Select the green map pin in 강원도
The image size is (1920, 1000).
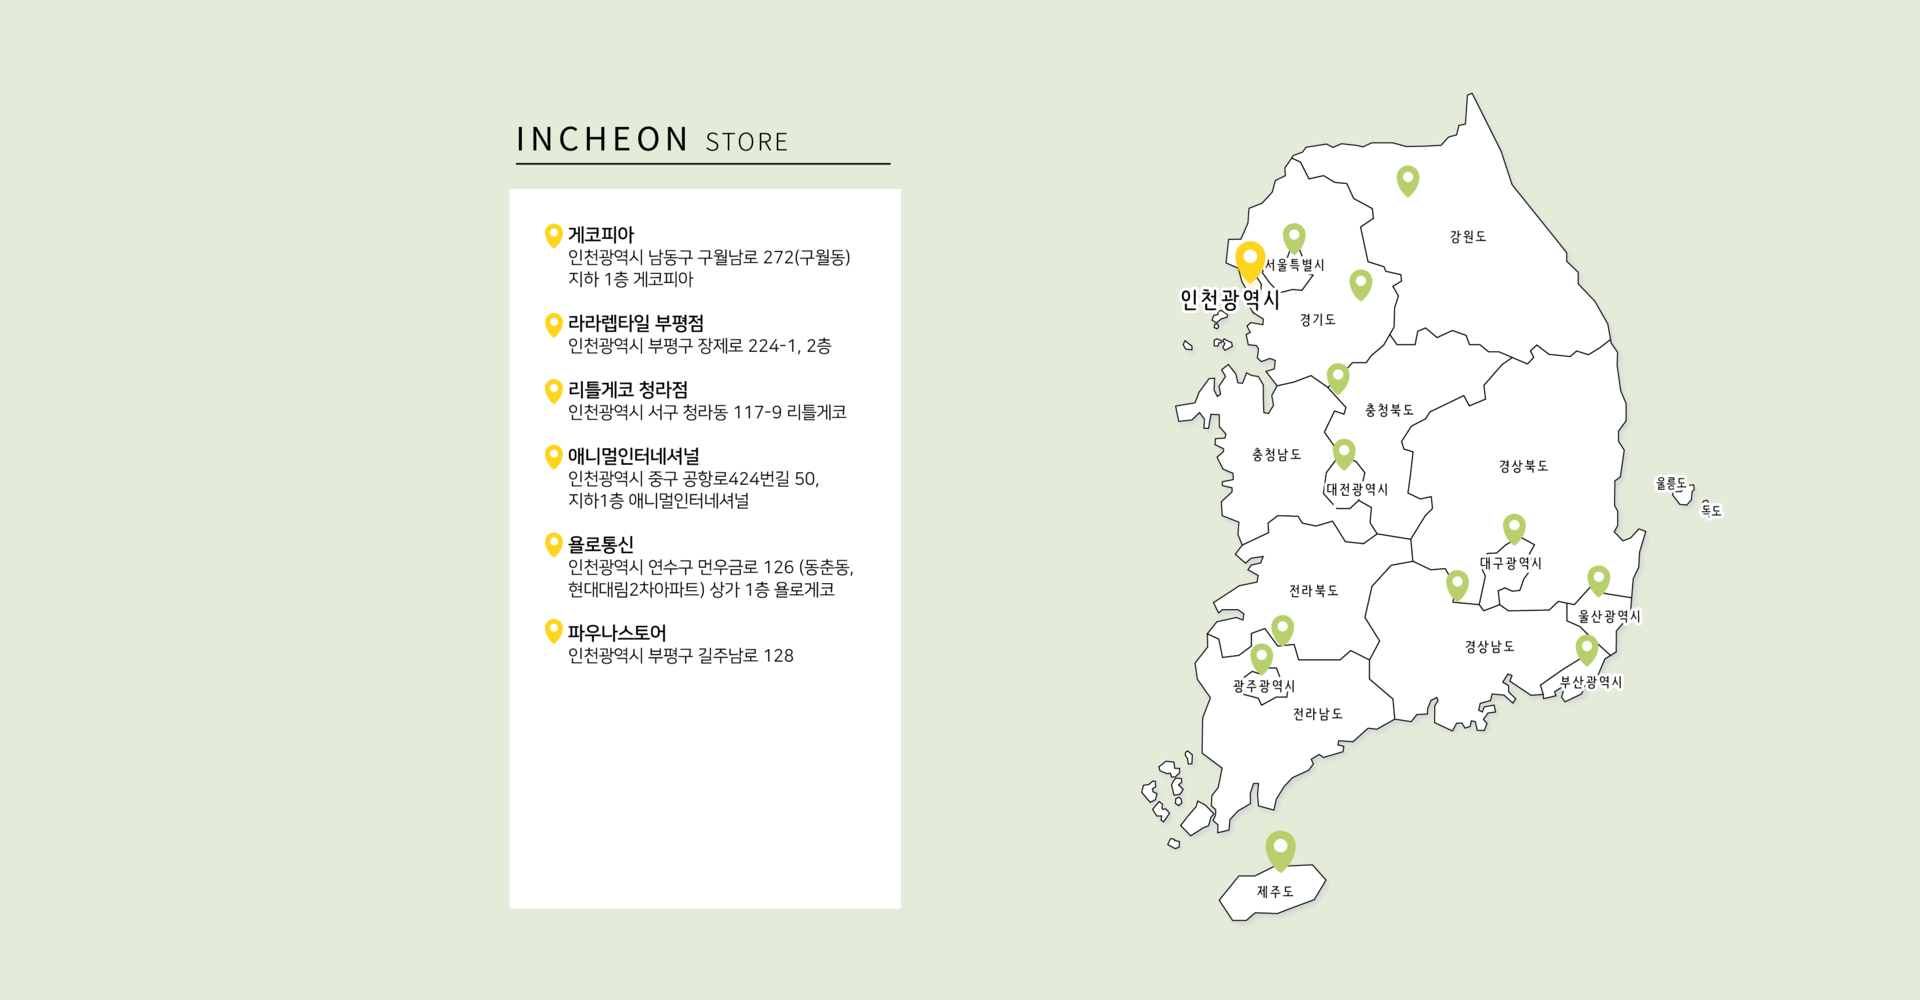(1408, 181)
